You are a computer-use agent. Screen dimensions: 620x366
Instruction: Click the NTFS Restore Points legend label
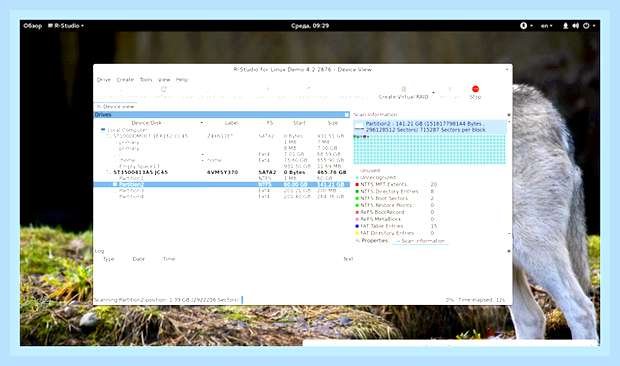(386, 206)
